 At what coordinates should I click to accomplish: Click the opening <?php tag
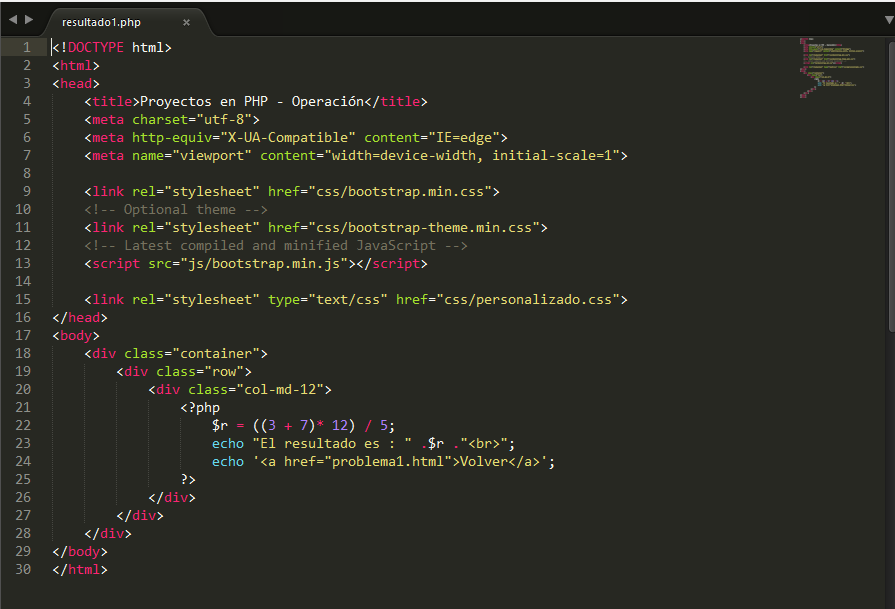[198, 407]
